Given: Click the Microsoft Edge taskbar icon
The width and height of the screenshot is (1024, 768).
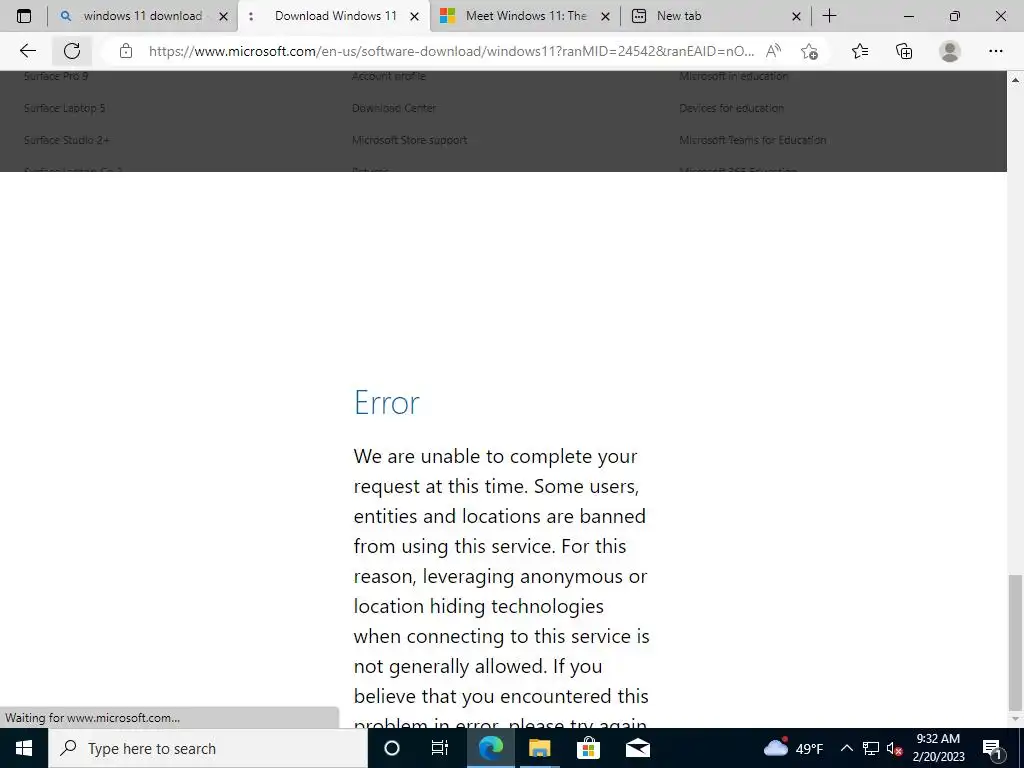Looking at the screenshot, I should pyautogui.click(x=490, y=748).
